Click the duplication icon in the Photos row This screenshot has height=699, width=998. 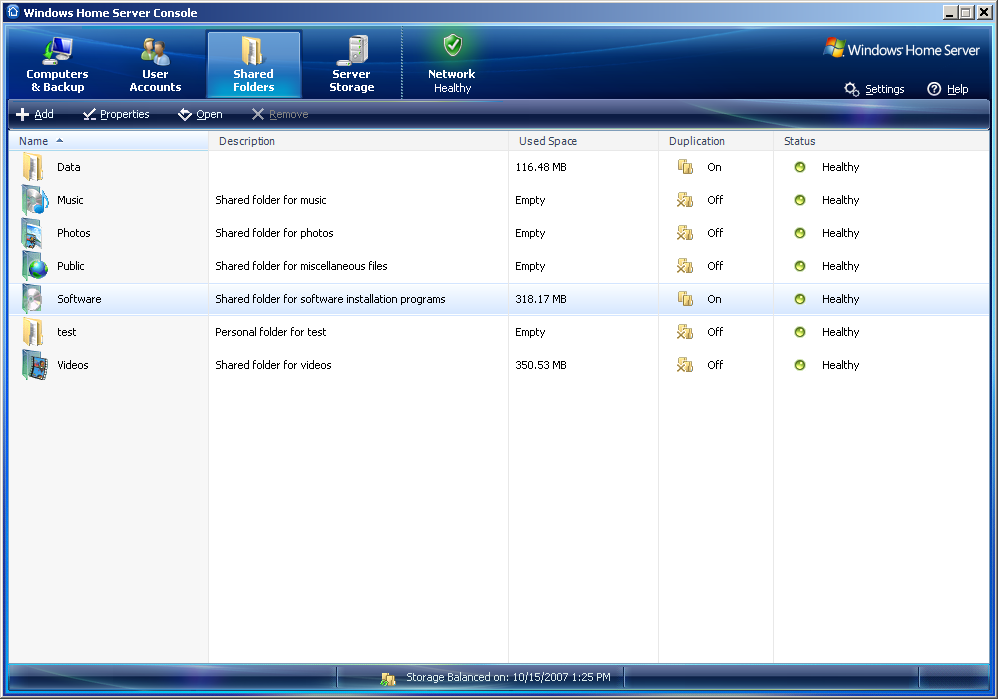pos(685,233)
